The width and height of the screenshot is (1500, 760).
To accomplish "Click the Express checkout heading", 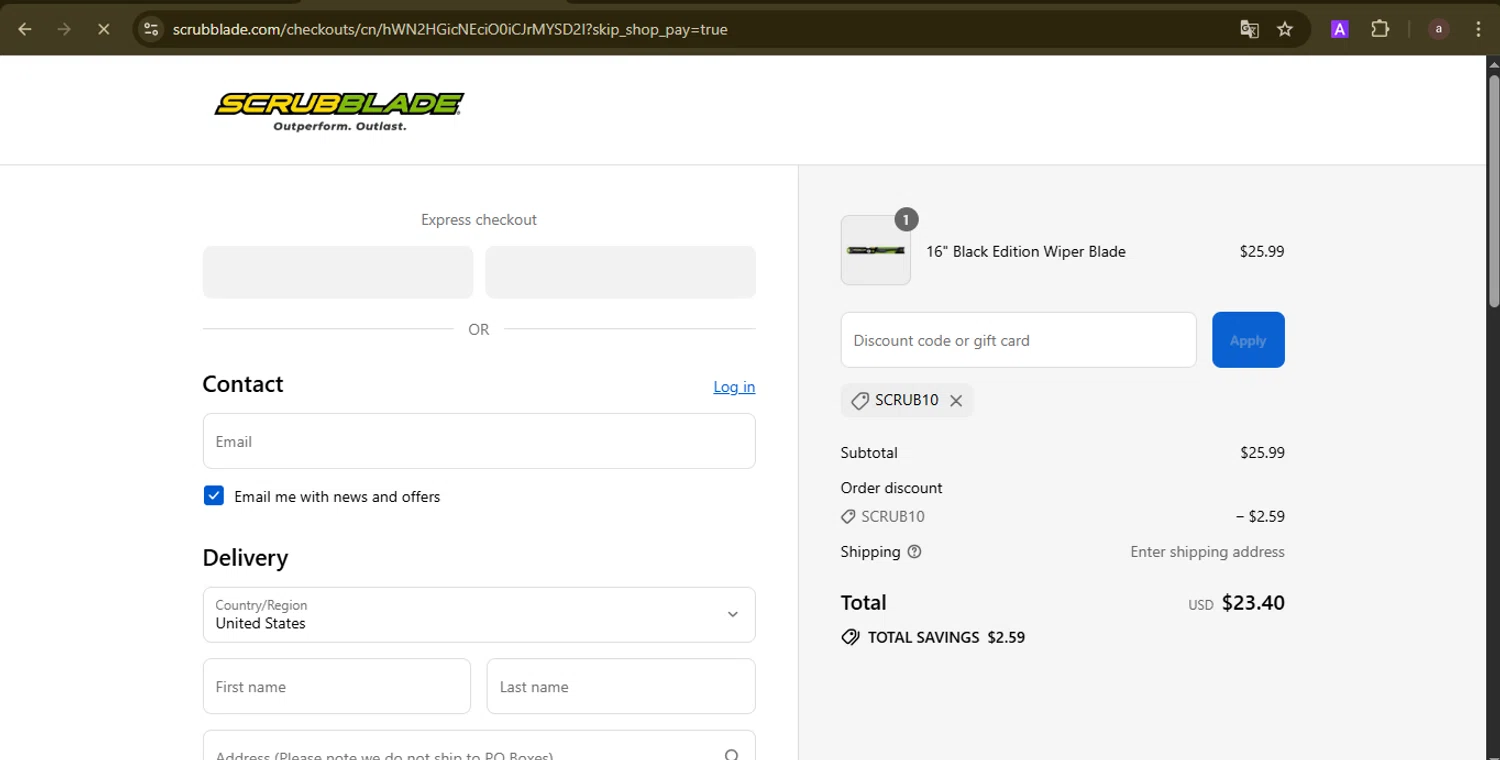I will [x=479, y=220].
